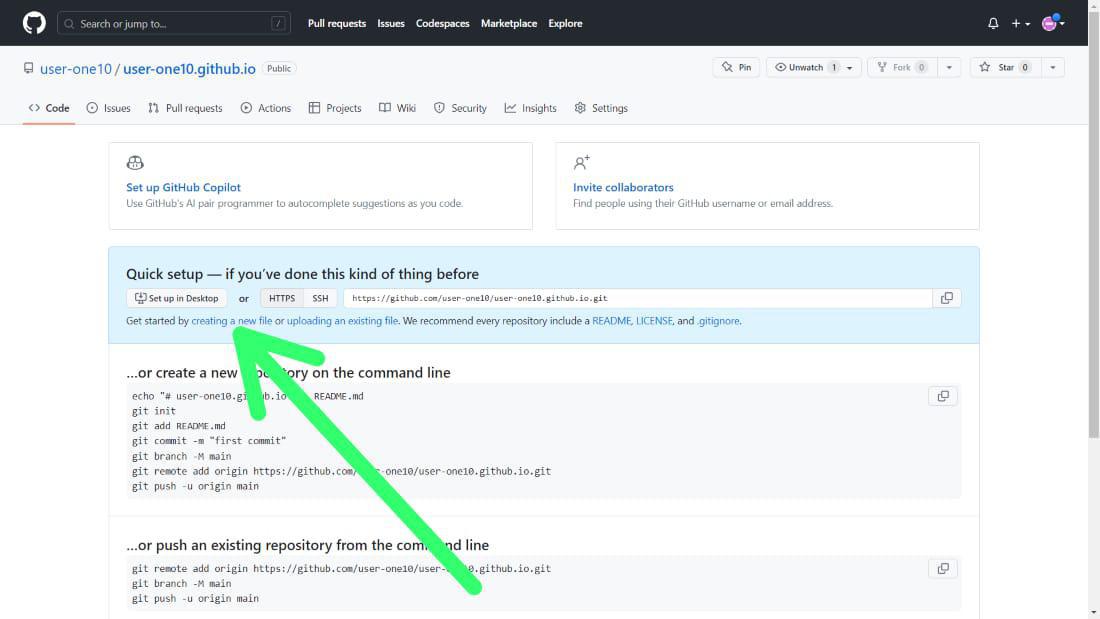
Task: Click the GitHub Copilot icon
Action: (135, 163)
